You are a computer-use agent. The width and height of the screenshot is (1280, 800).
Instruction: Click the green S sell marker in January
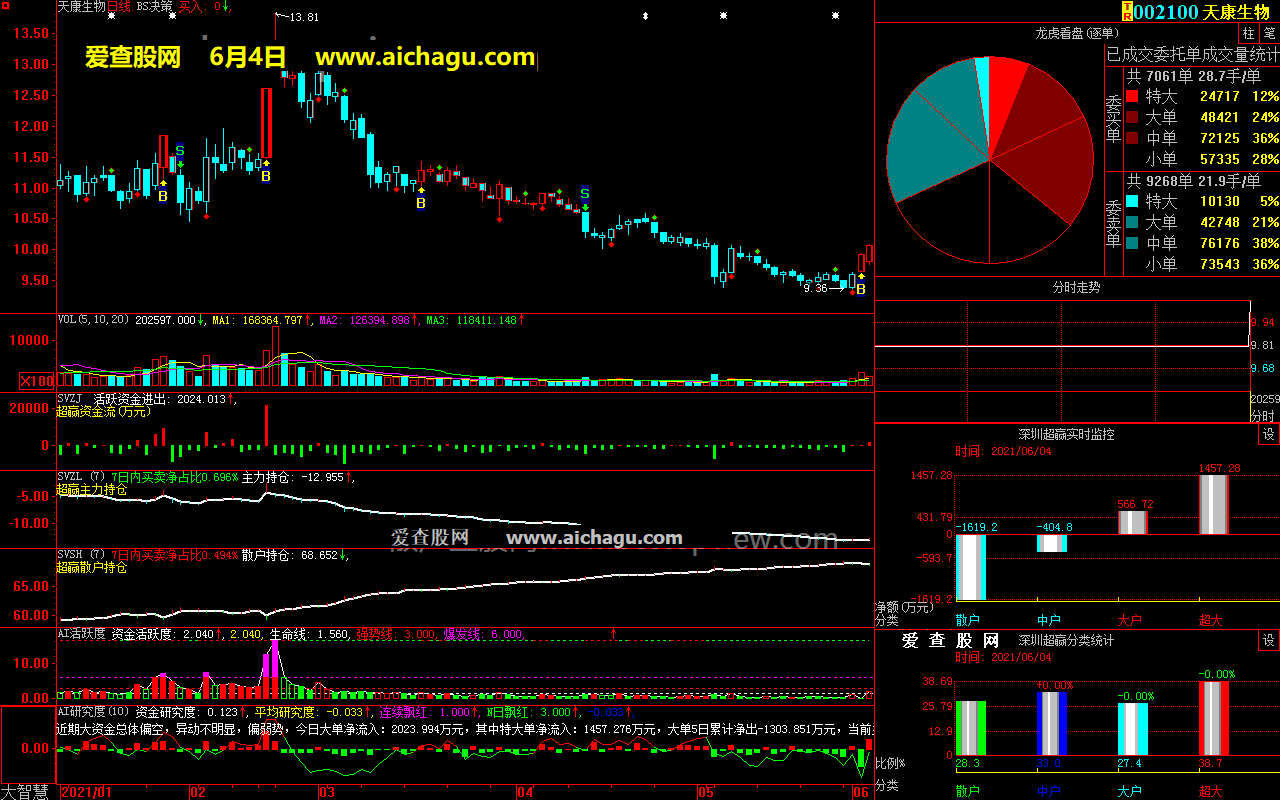click(180, 151)
